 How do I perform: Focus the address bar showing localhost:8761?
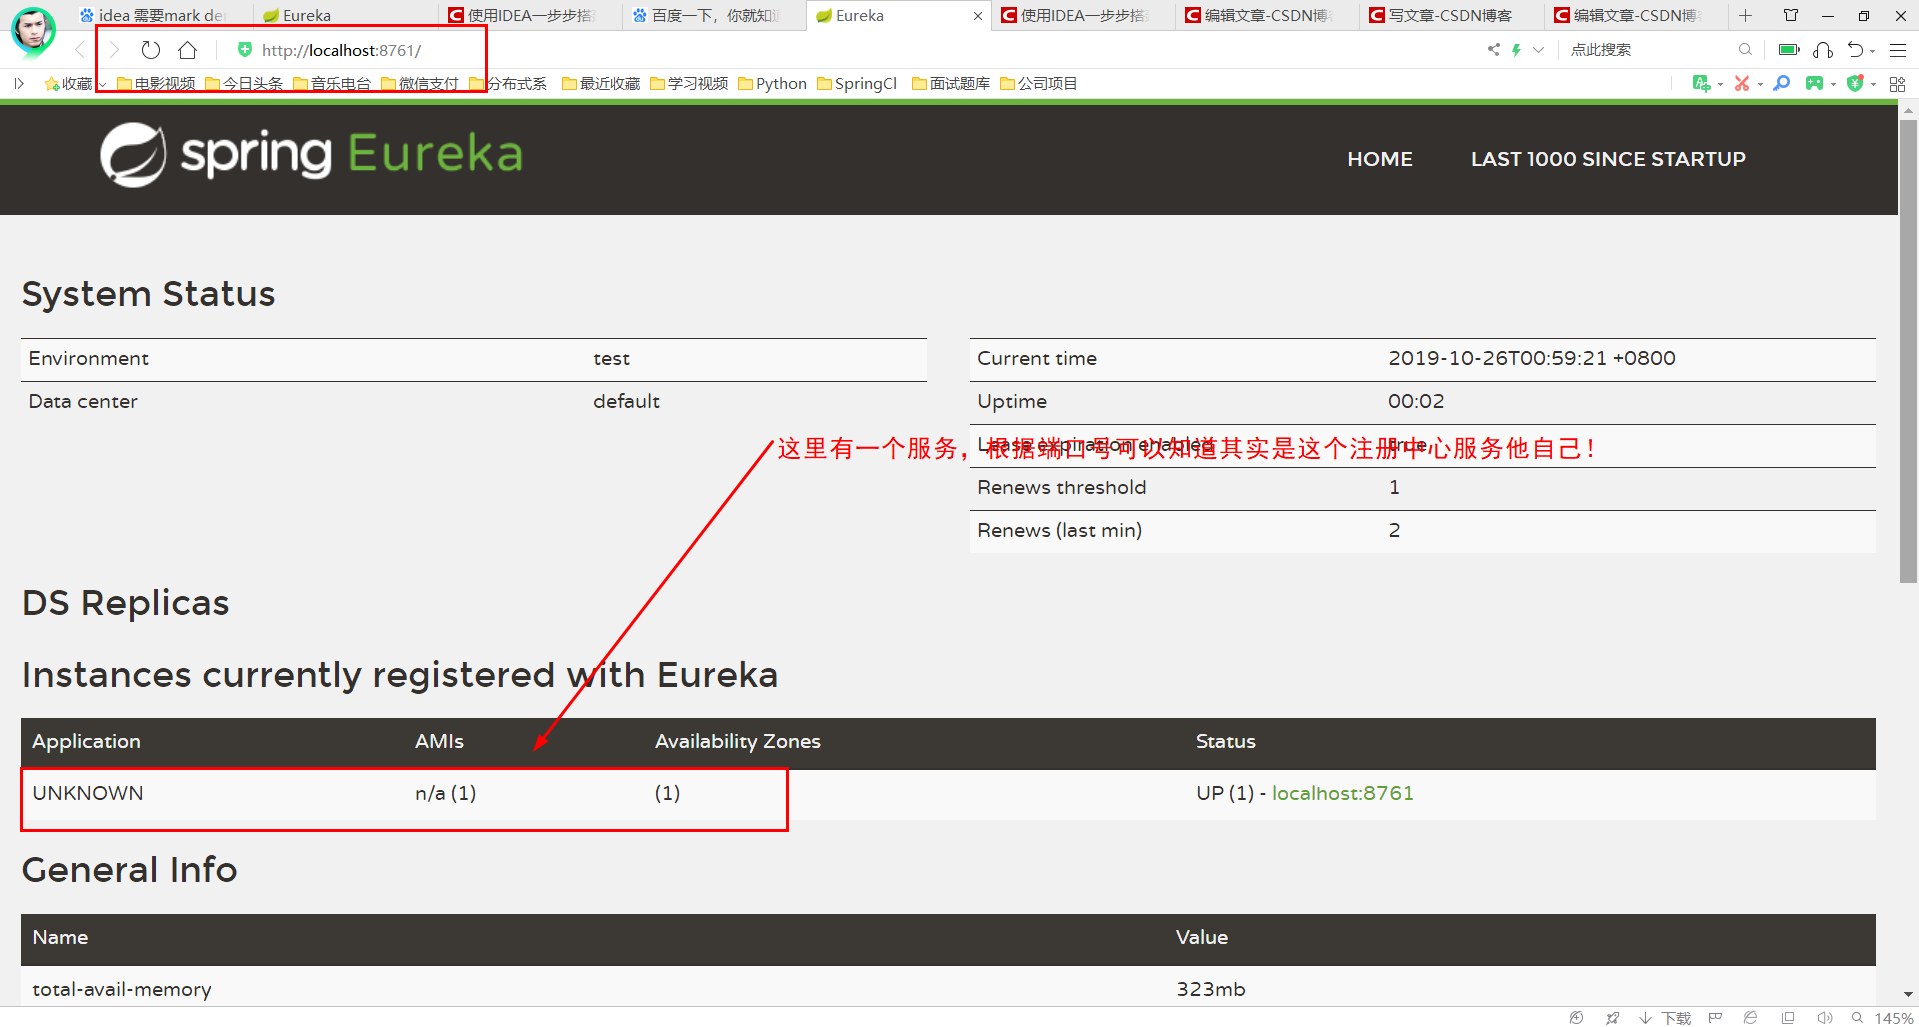click(x=342, y=50)
